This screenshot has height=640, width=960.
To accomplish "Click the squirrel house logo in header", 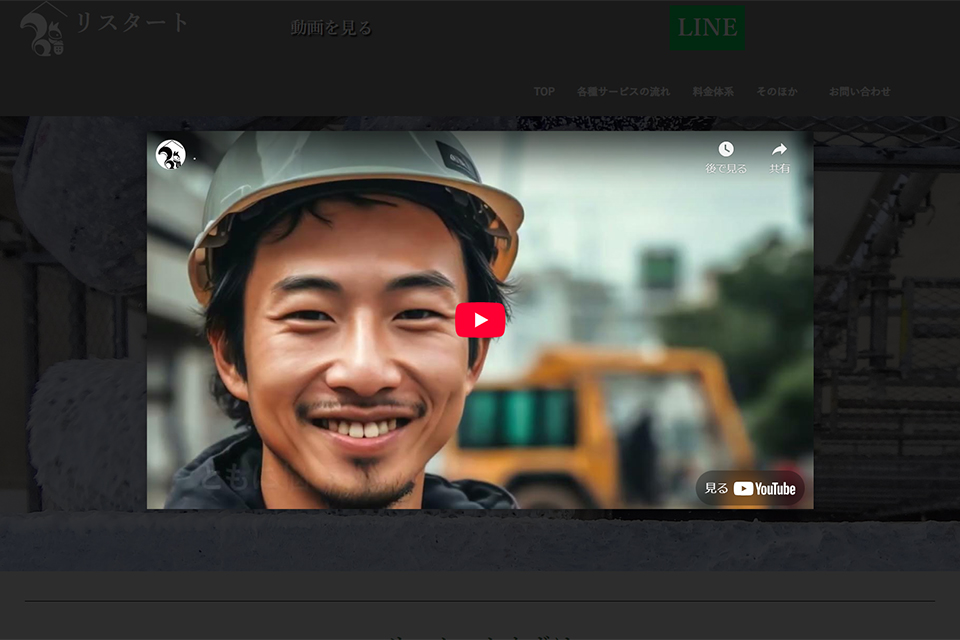I will (43, 30).
